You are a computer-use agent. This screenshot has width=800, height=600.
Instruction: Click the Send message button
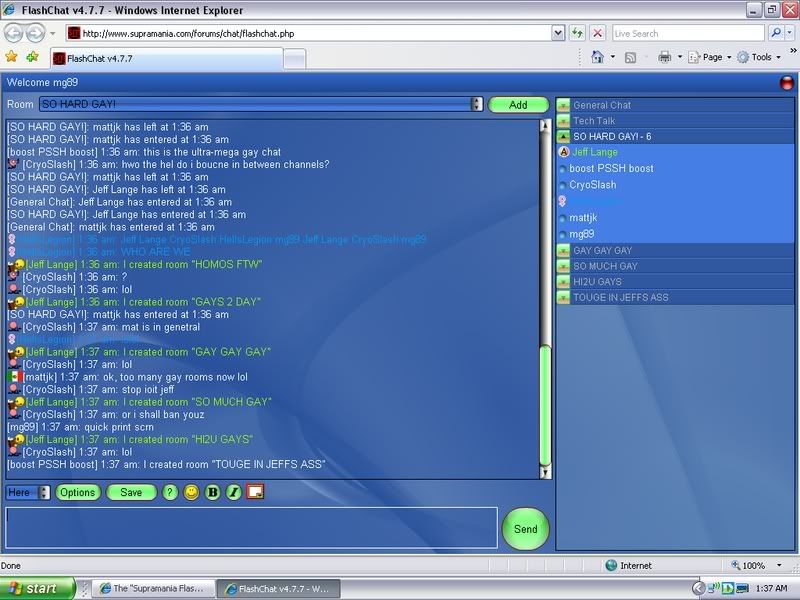[x=526, y=529]
